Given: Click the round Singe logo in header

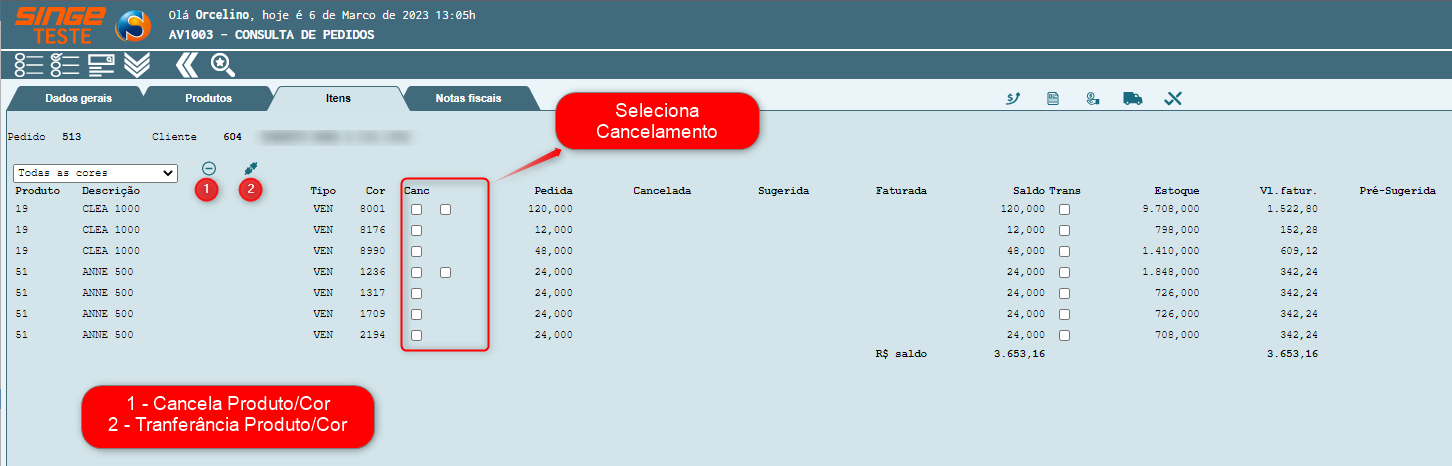Looking at the screenshot, I should tap(133, 25).
